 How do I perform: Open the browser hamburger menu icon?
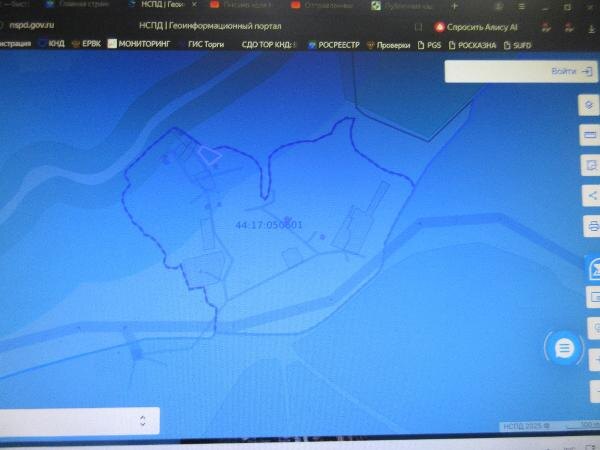pos(522,7)
